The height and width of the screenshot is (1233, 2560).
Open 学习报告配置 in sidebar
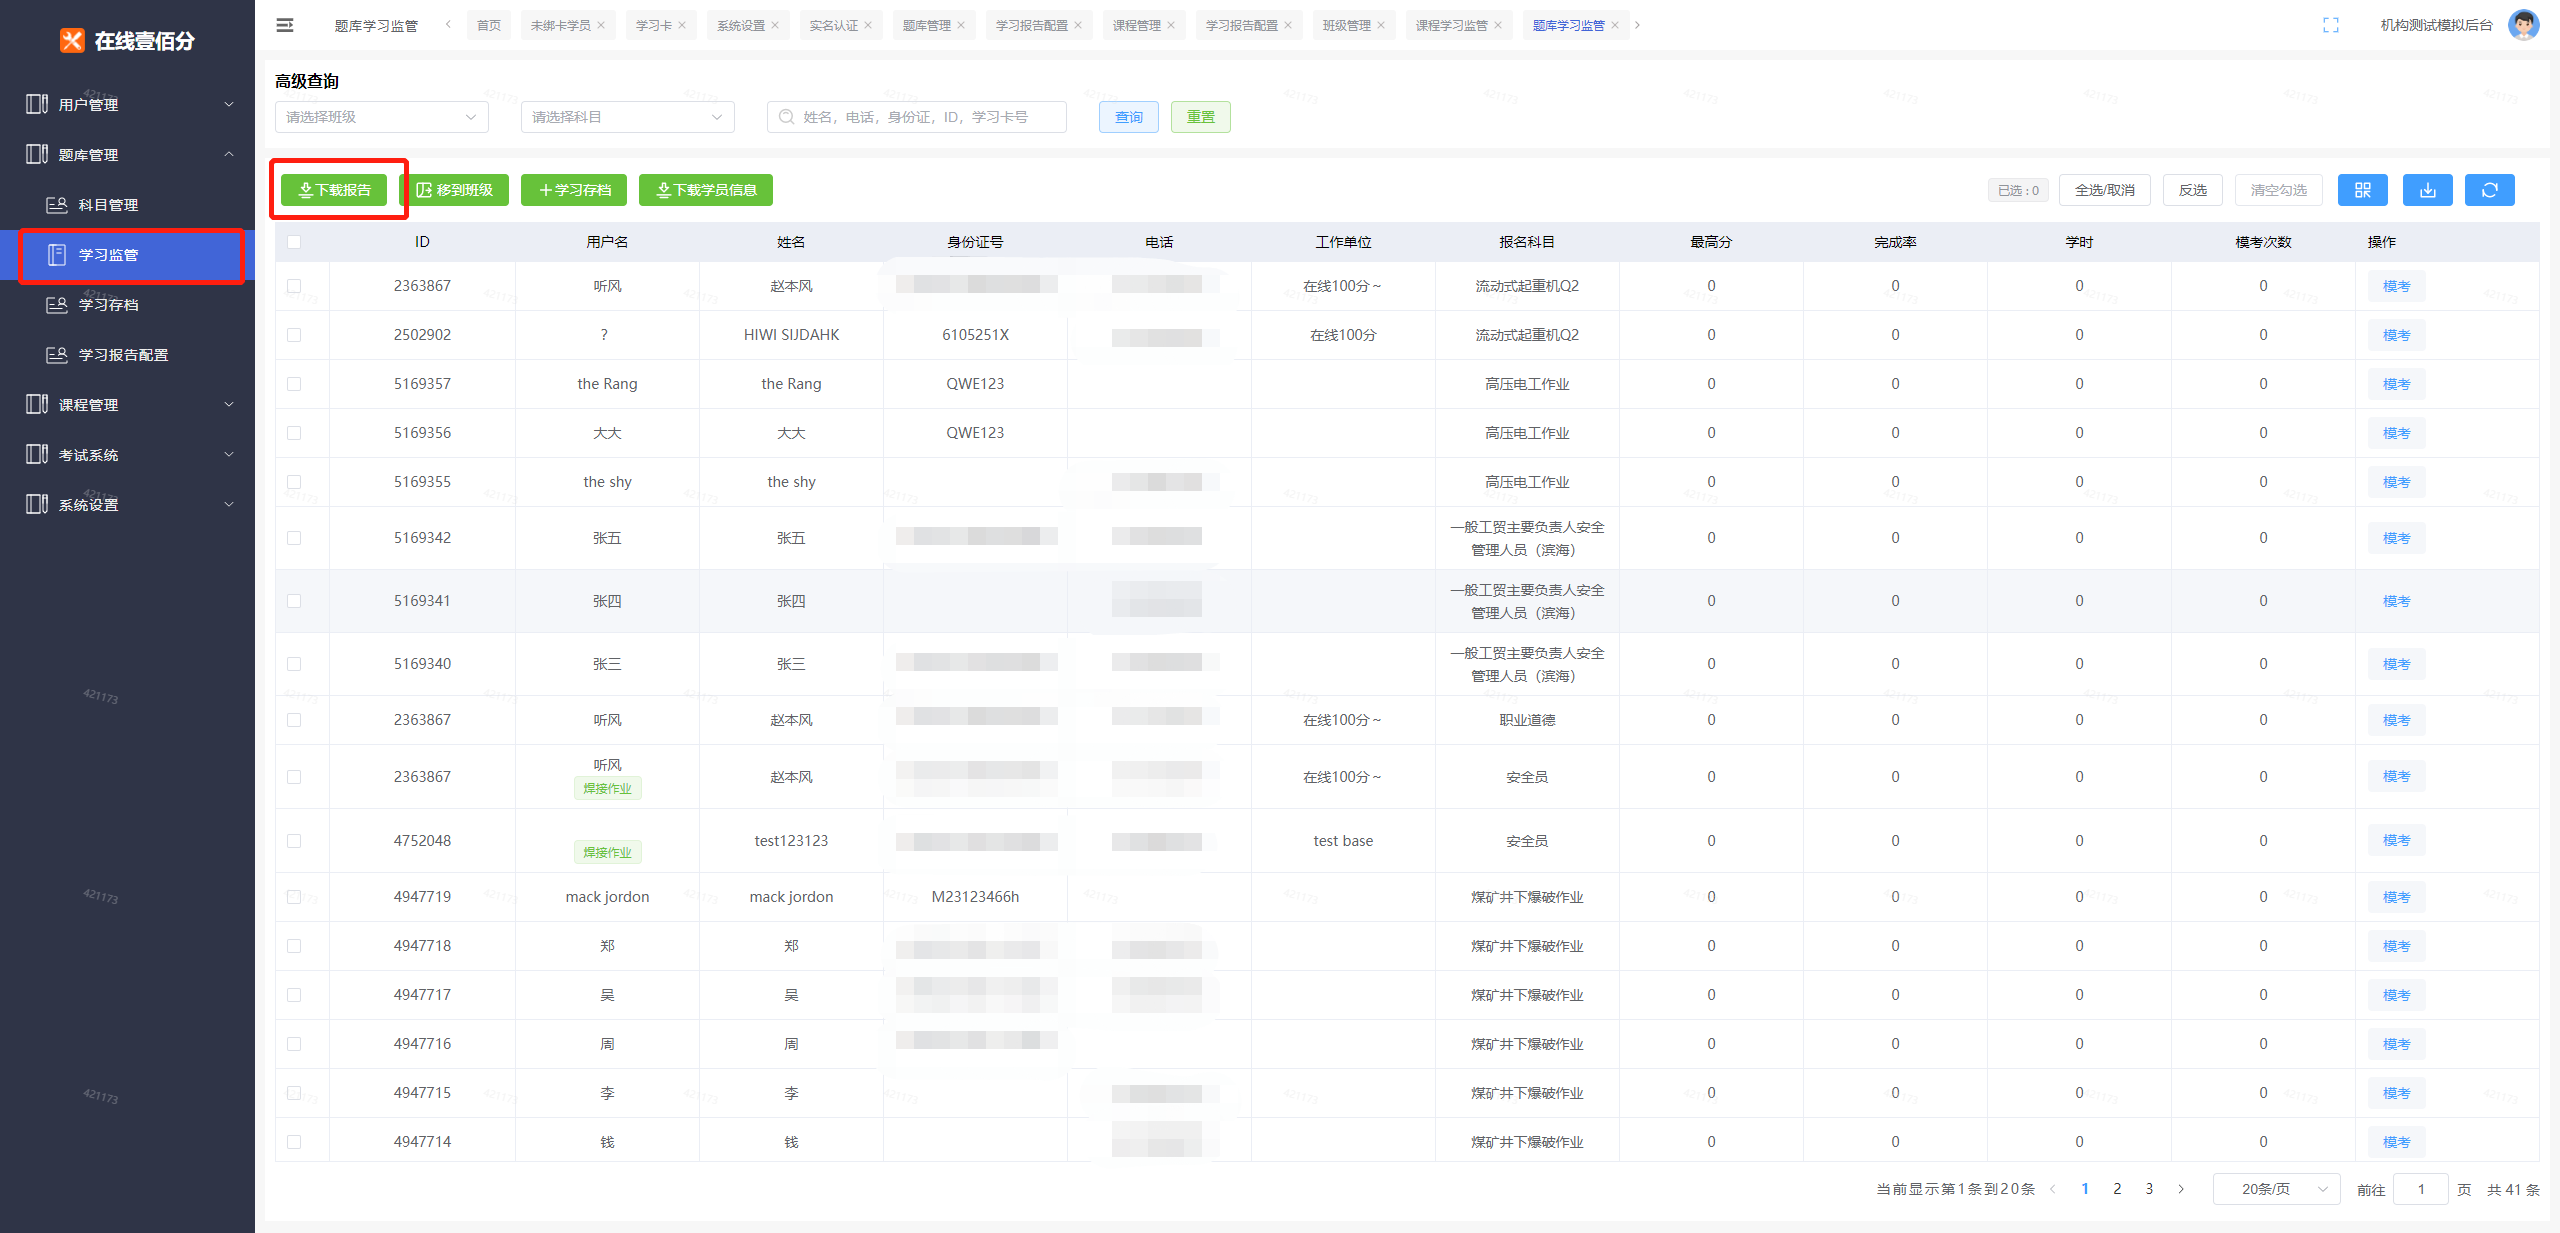127,354
